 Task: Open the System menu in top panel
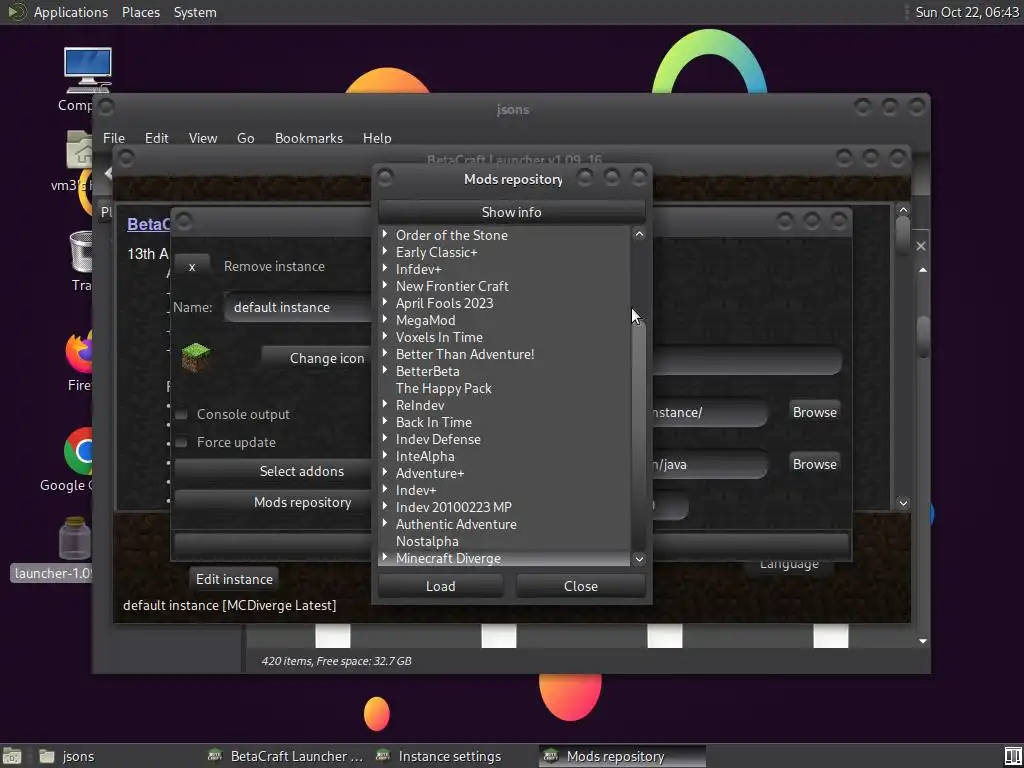coord(195,12)
